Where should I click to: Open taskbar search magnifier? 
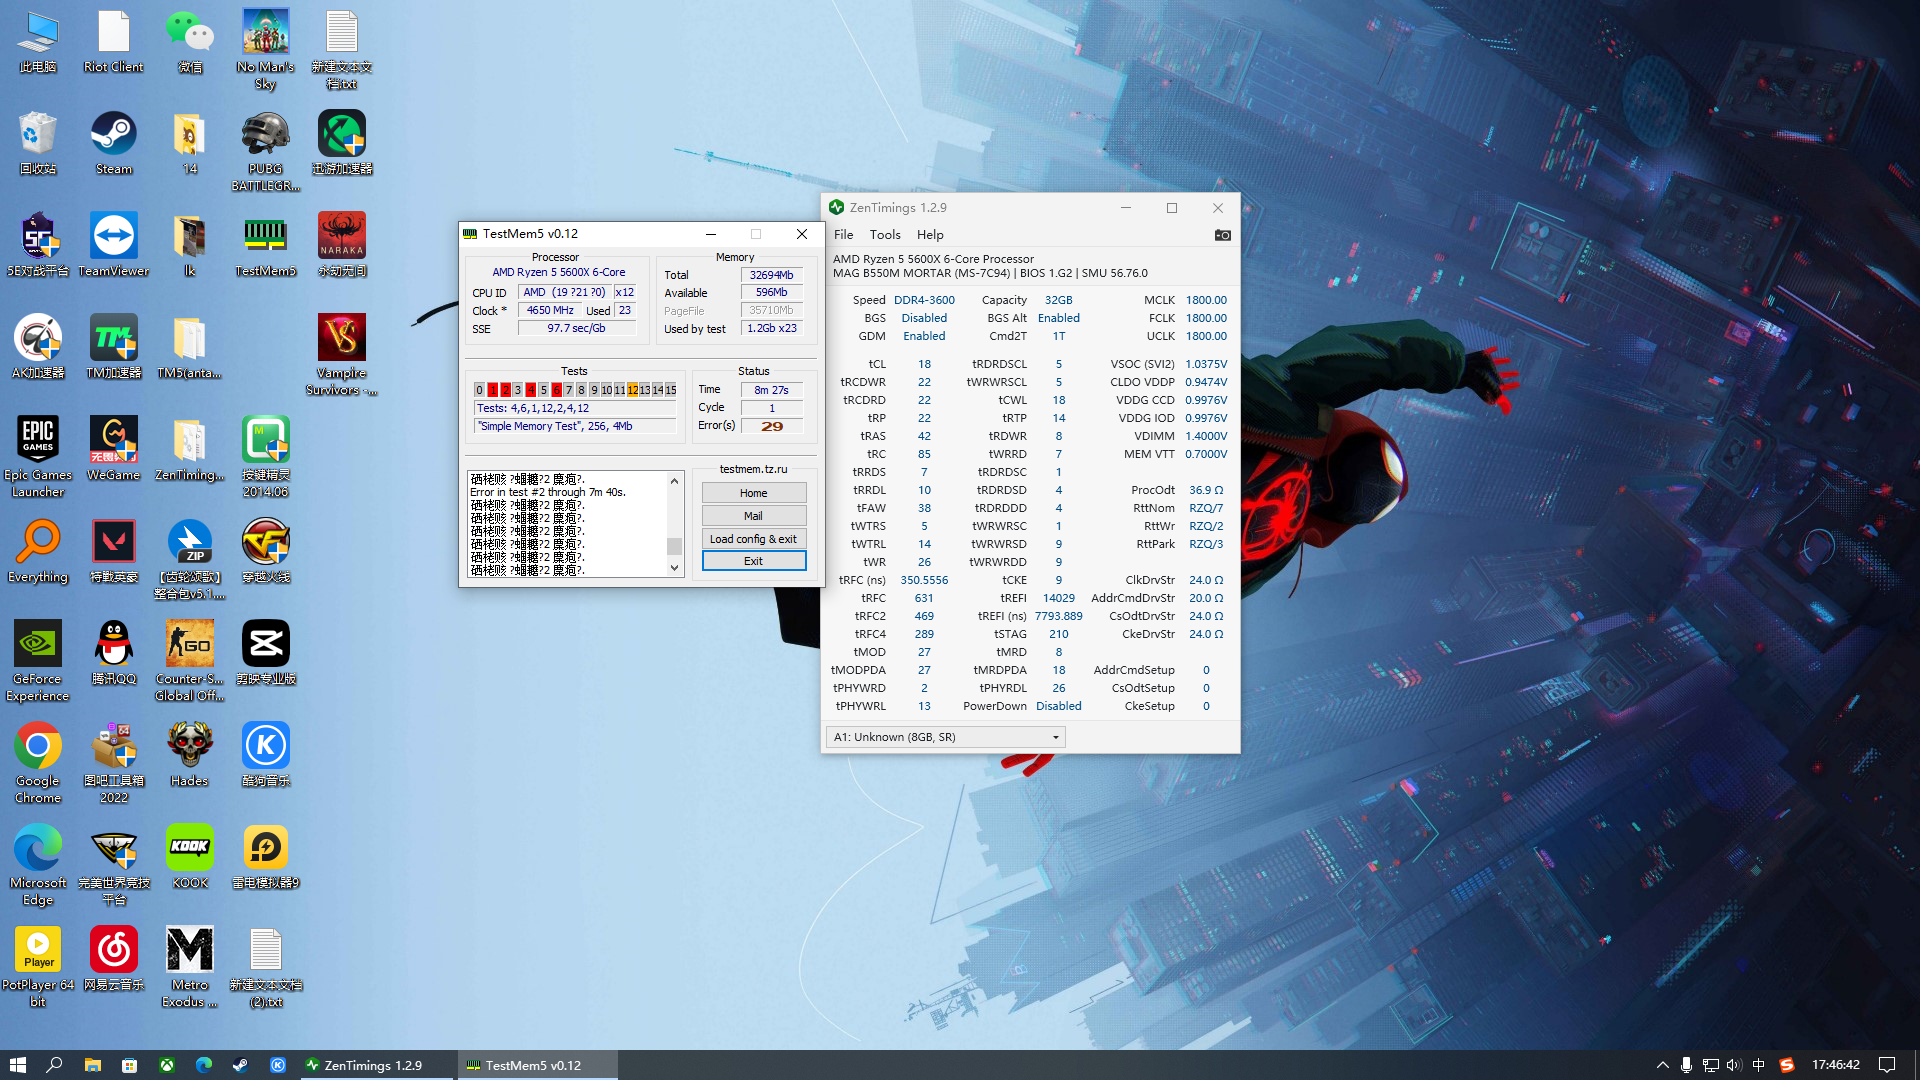pos(55,1065)
